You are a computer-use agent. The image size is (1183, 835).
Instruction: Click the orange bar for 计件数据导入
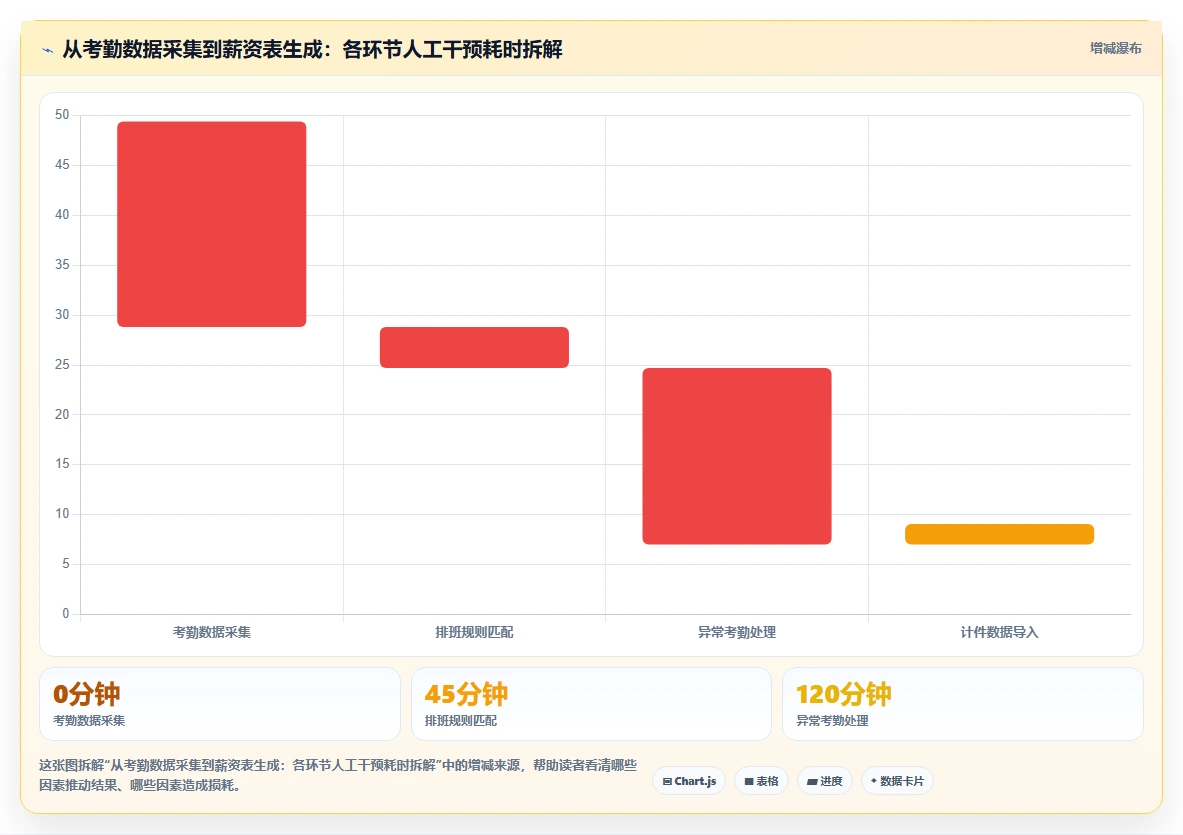click(999, 534)
